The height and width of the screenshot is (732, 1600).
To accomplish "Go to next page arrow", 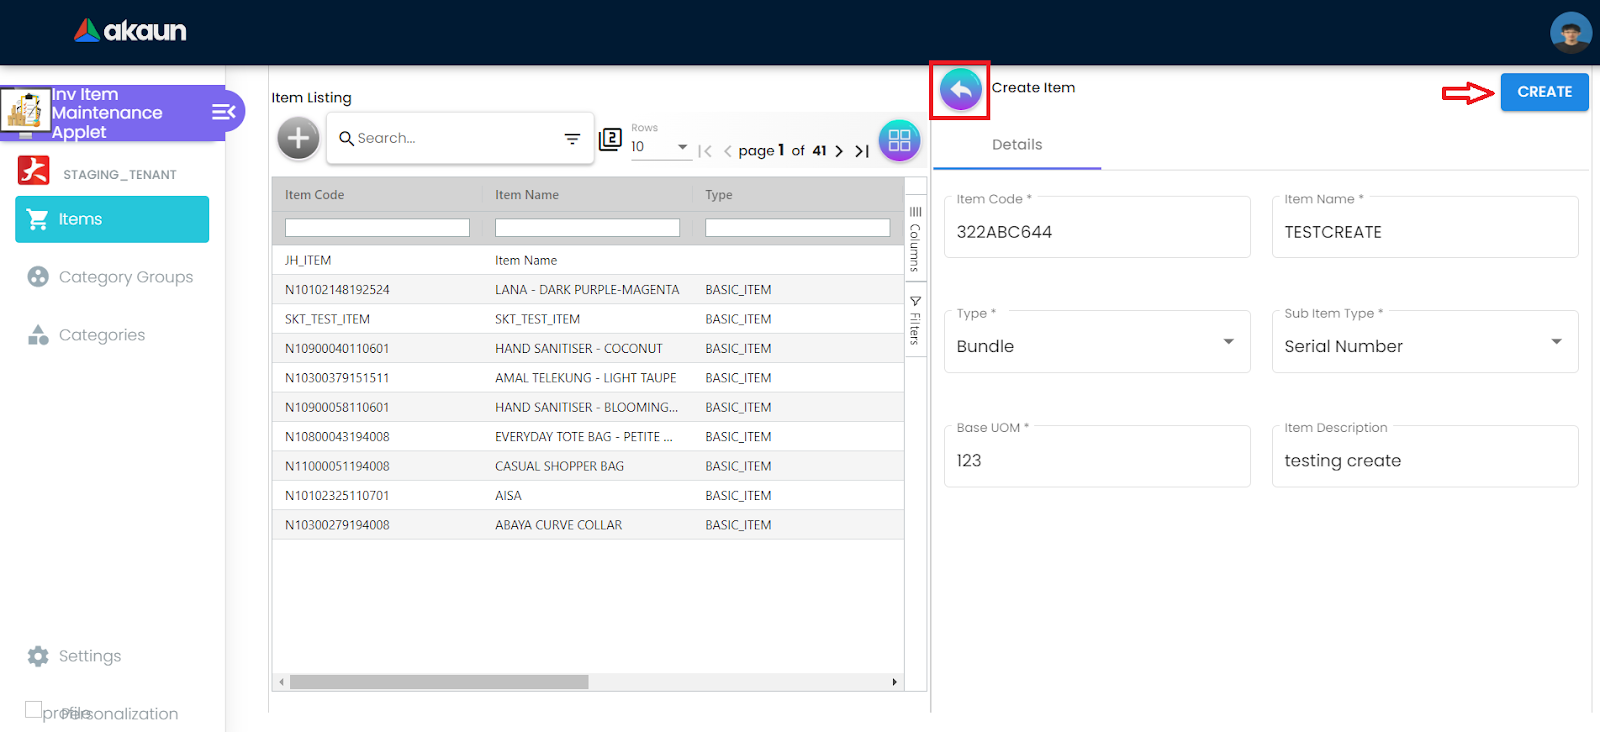I will tap(839, 151).
